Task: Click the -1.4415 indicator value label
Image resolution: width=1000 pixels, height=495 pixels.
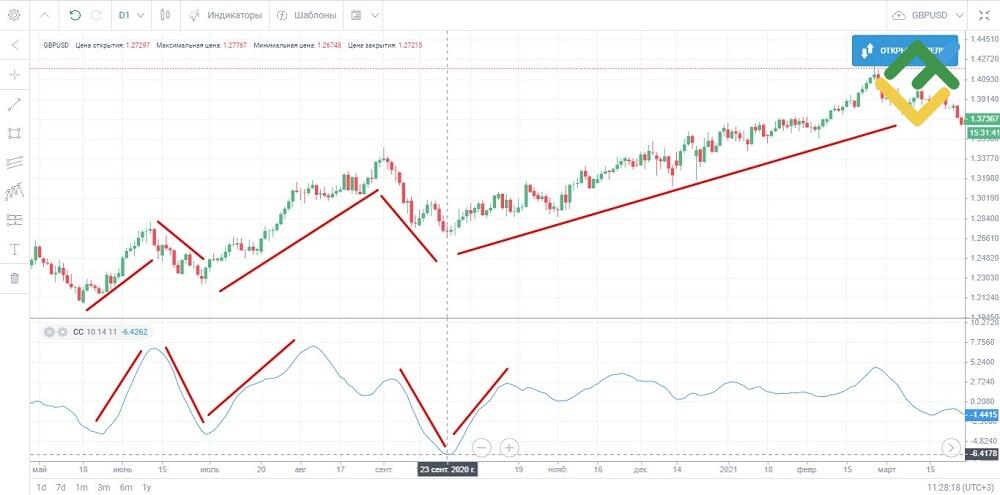Action: tap(983, 415)
